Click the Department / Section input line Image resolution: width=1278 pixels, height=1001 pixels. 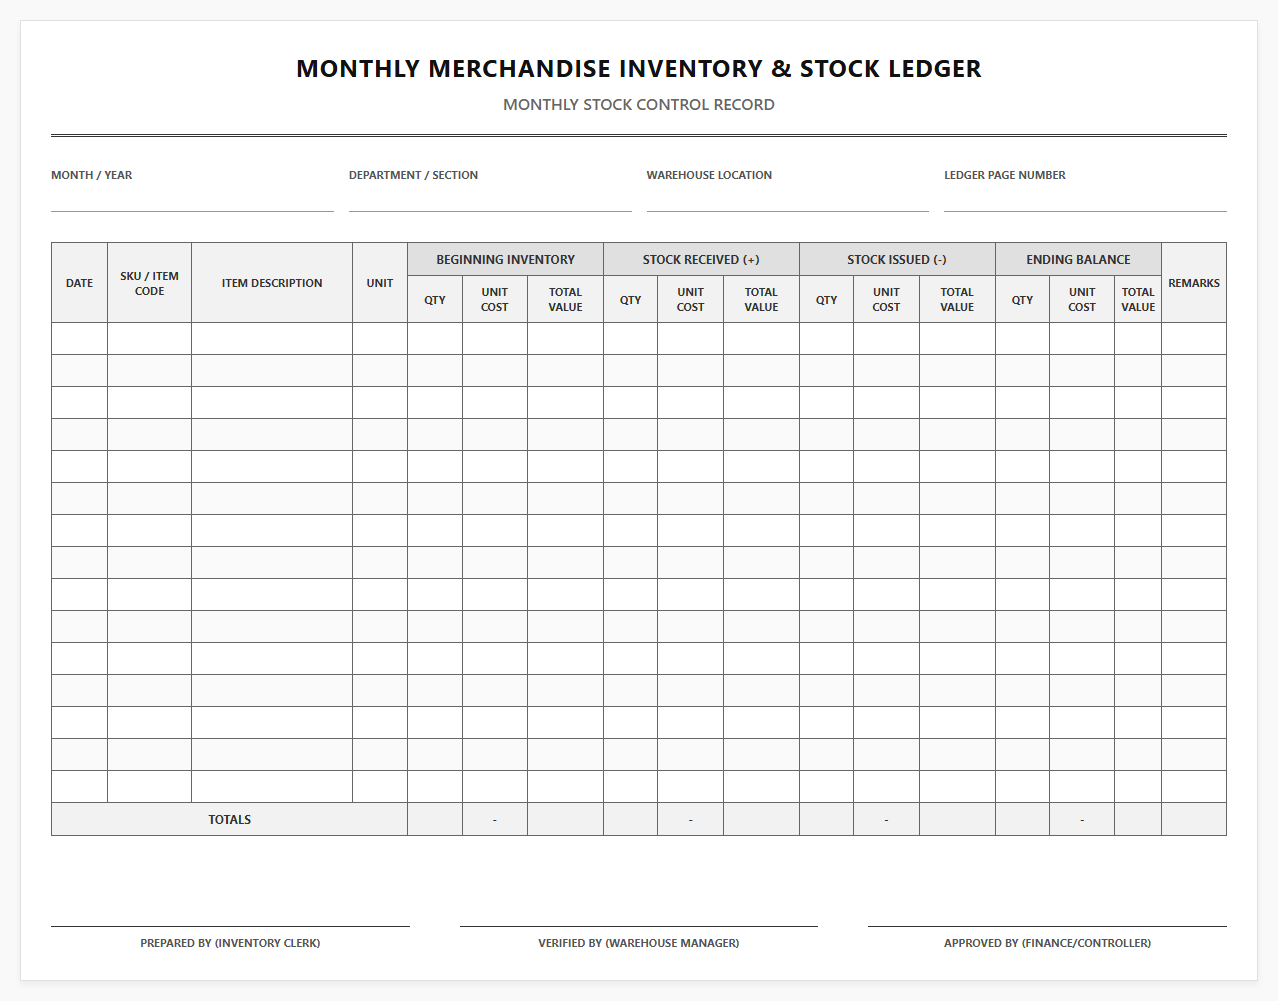490,198
